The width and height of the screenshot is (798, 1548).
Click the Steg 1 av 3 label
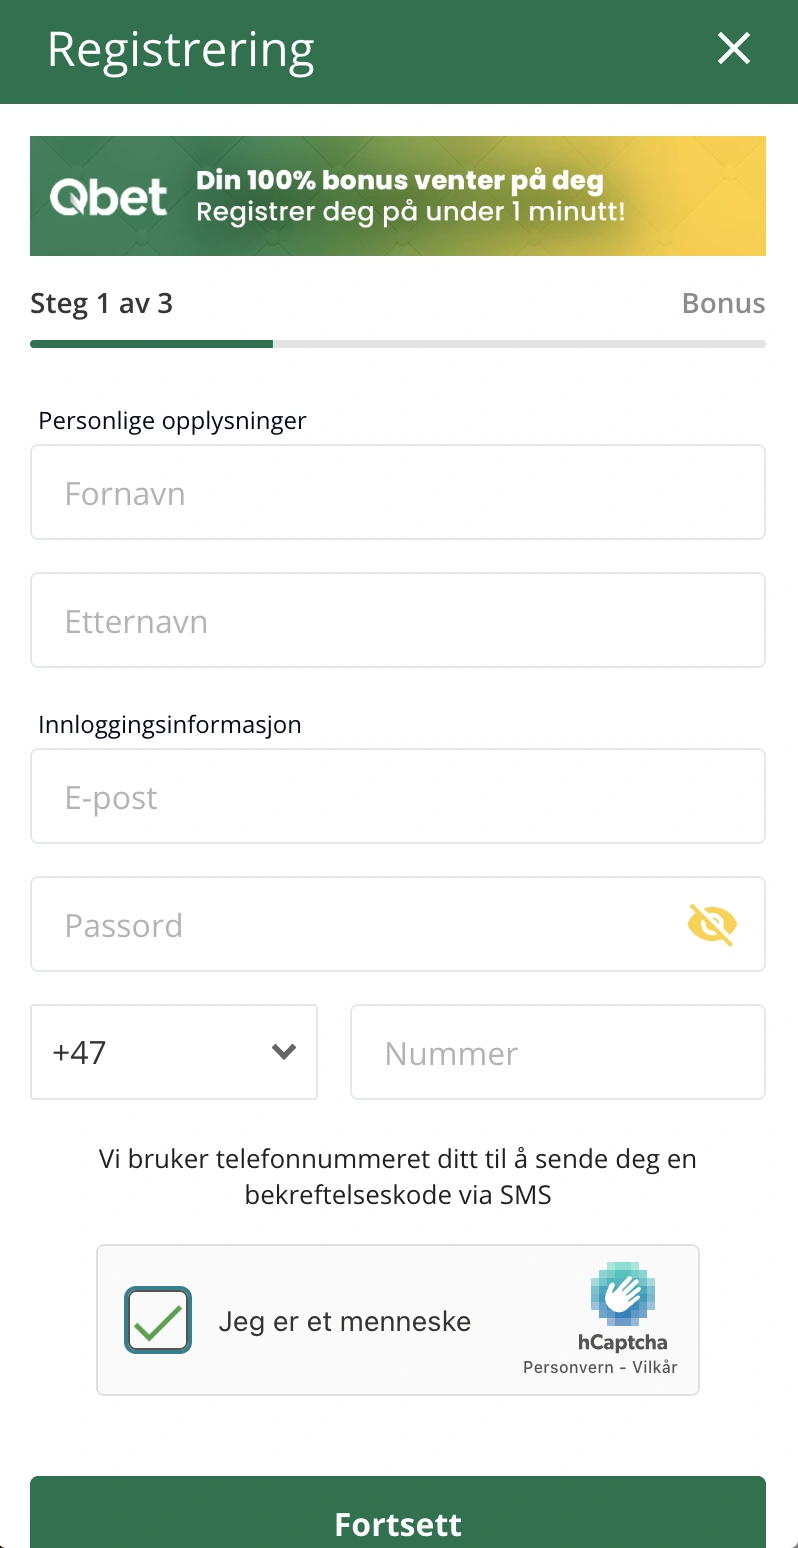click(101, 303)
